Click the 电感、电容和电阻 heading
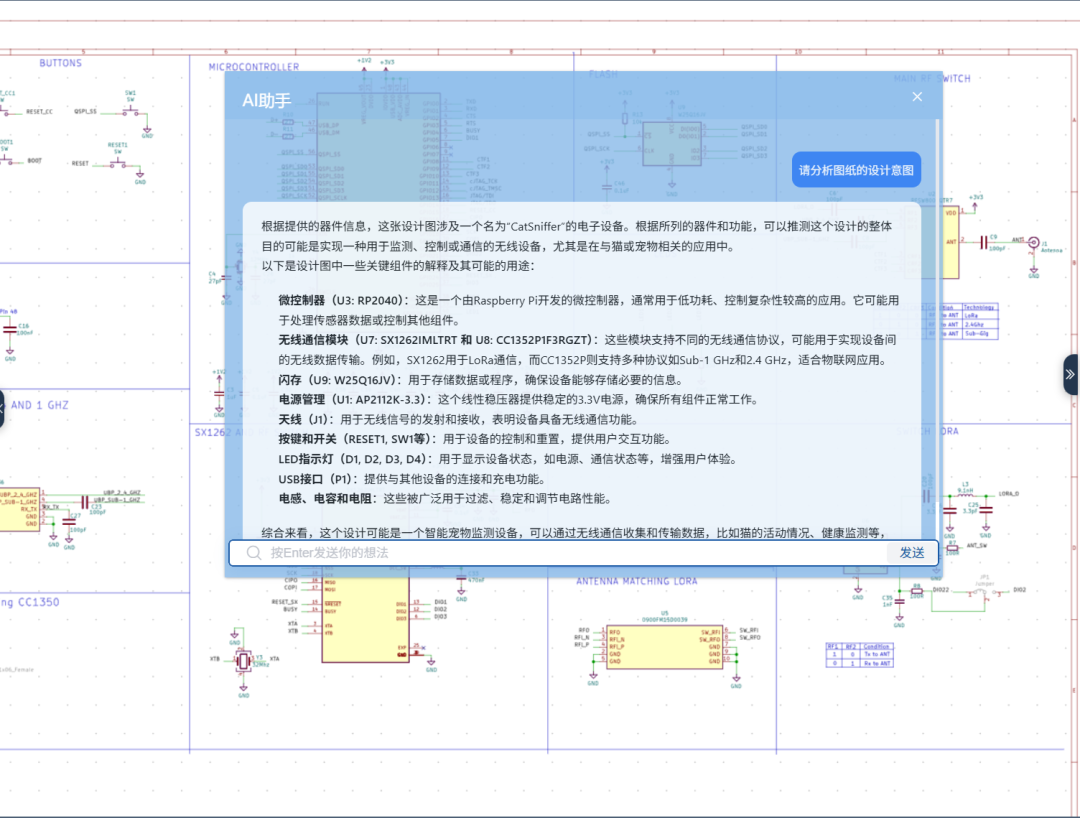The height and width of the screenshot is (818, 1080). 327,499
